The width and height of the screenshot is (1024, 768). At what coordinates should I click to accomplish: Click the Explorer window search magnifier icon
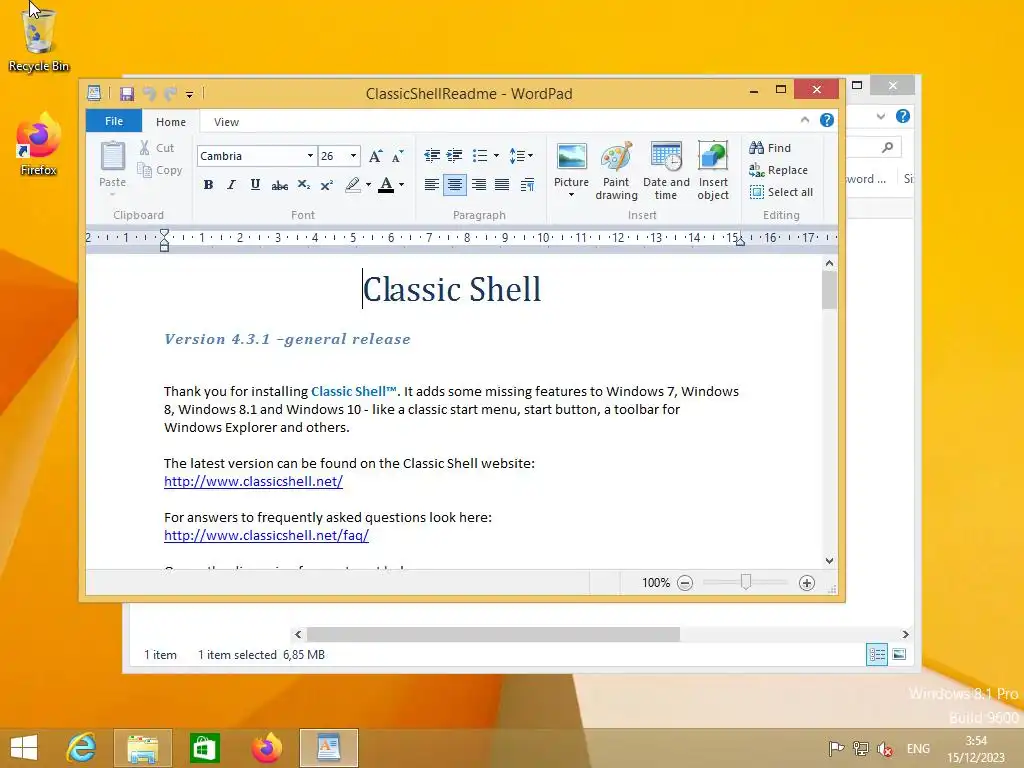tap(887, 148)
